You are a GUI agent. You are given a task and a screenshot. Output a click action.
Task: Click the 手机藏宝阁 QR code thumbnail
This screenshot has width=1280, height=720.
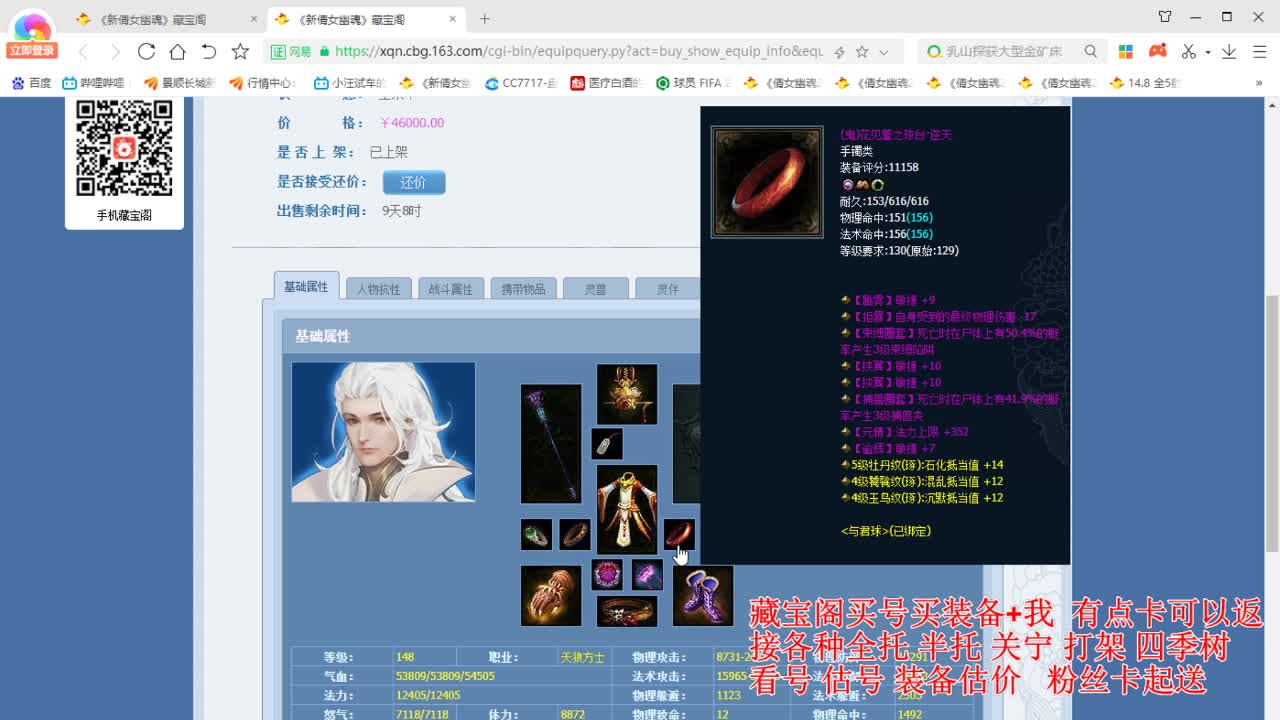123,150
